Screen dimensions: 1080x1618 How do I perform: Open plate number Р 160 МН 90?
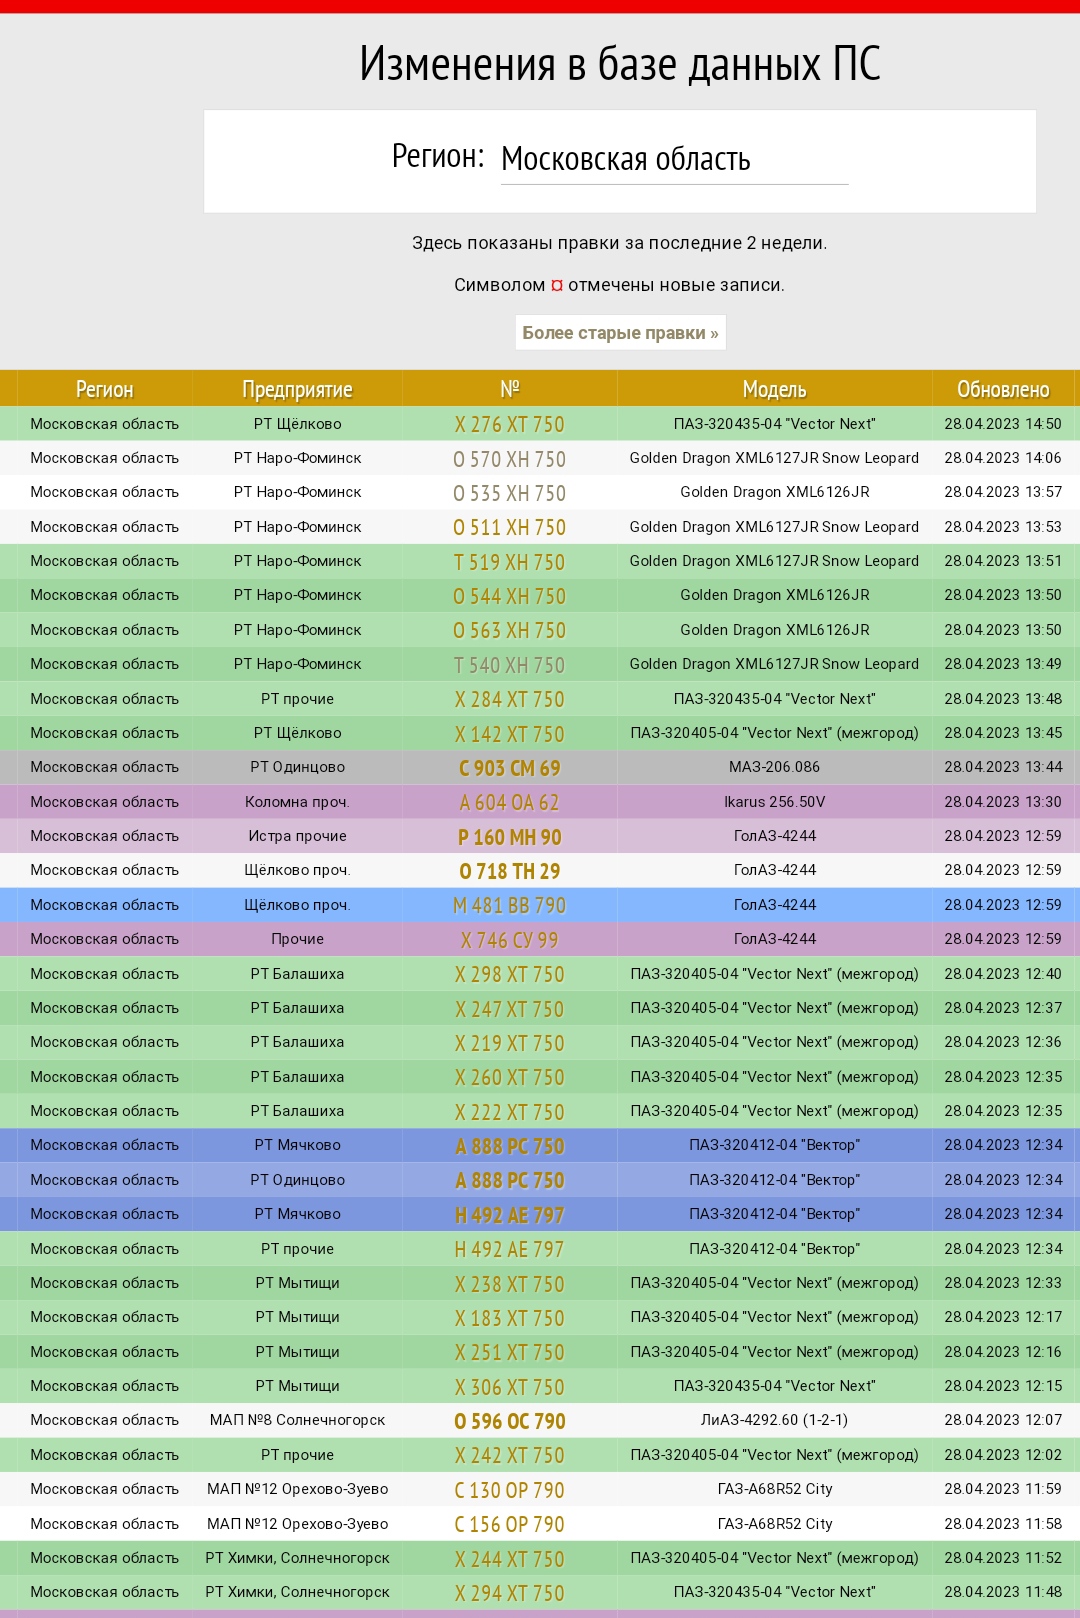click(510, 837)
